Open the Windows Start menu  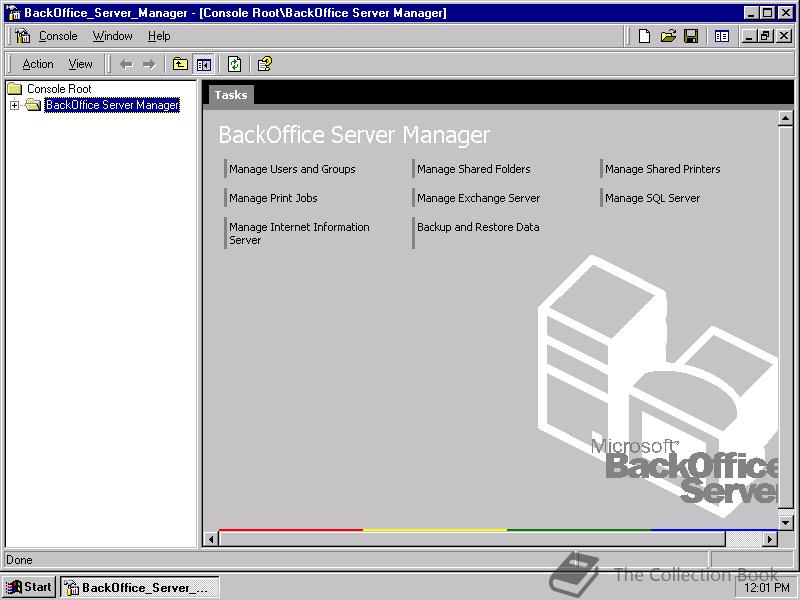pos(29,587)
